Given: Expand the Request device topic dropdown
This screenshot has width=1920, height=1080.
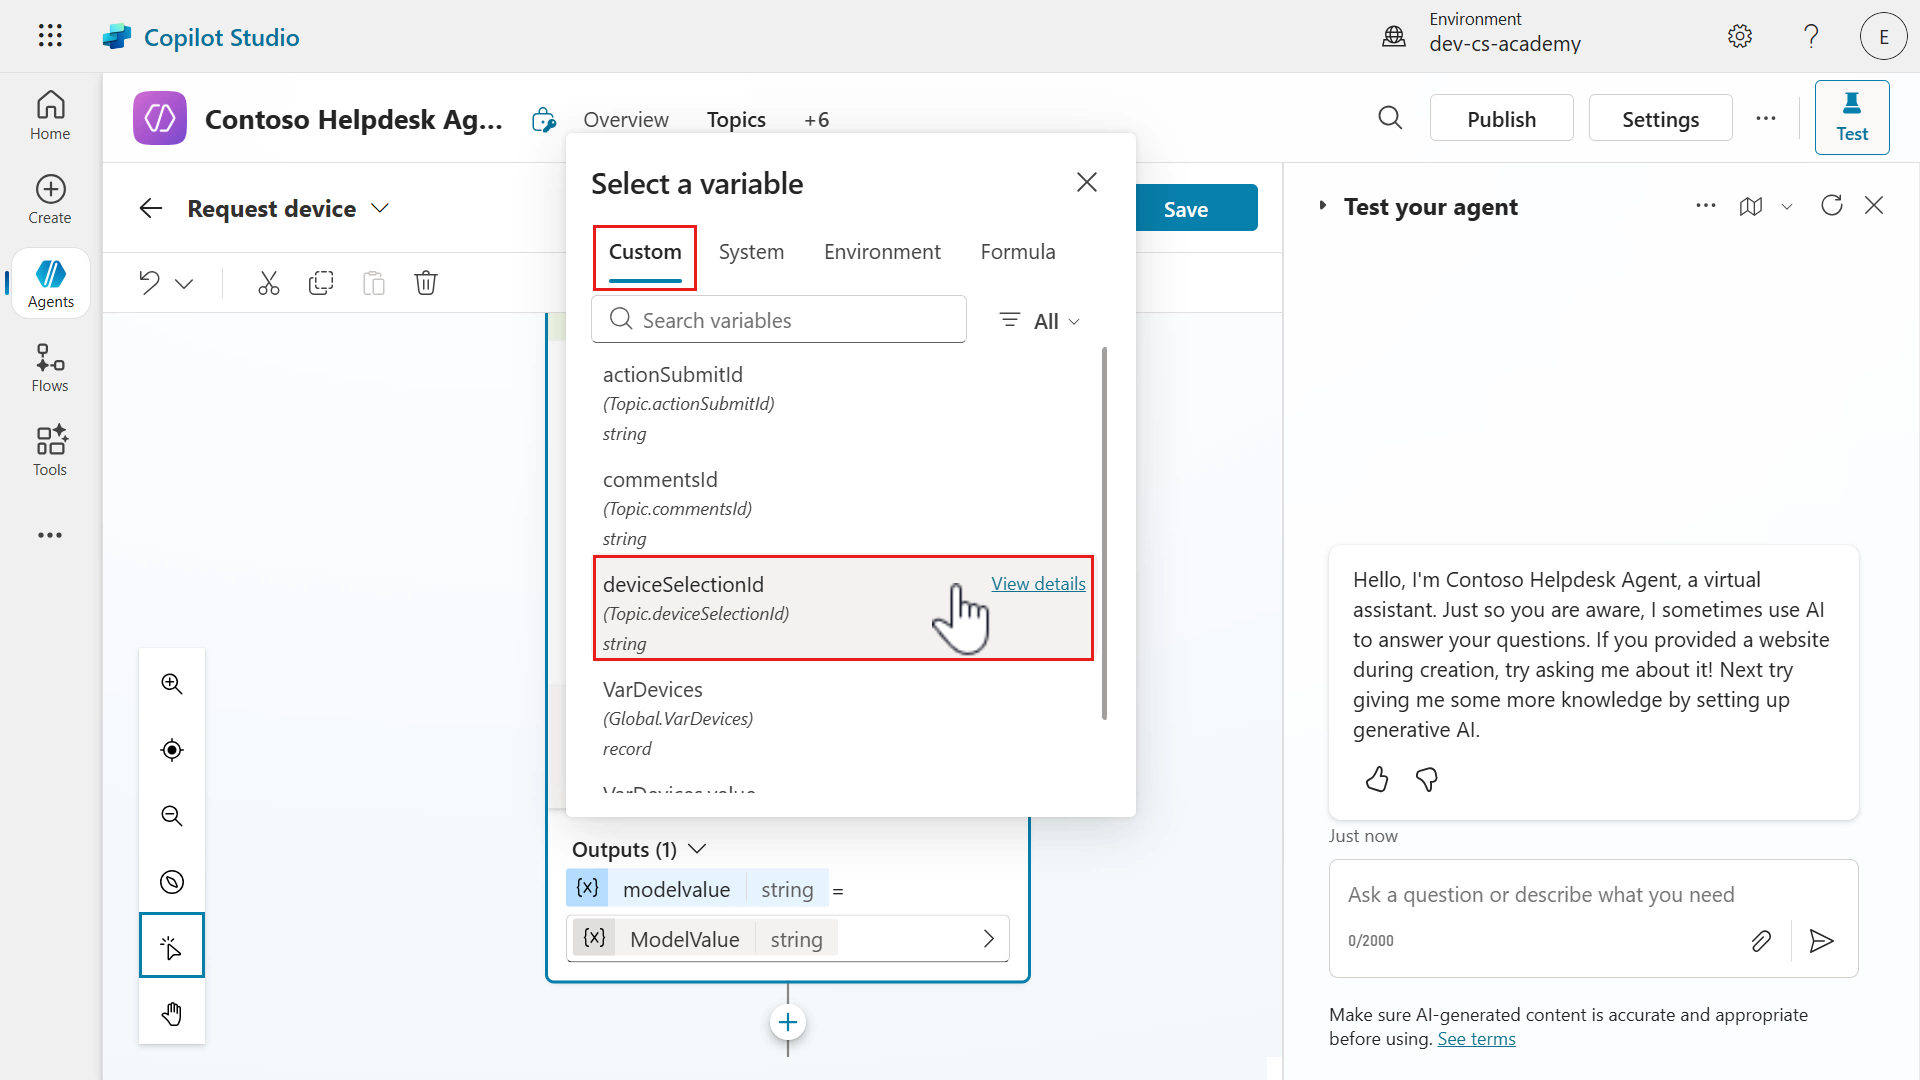Looking at the screenshot, I should 380,208.
